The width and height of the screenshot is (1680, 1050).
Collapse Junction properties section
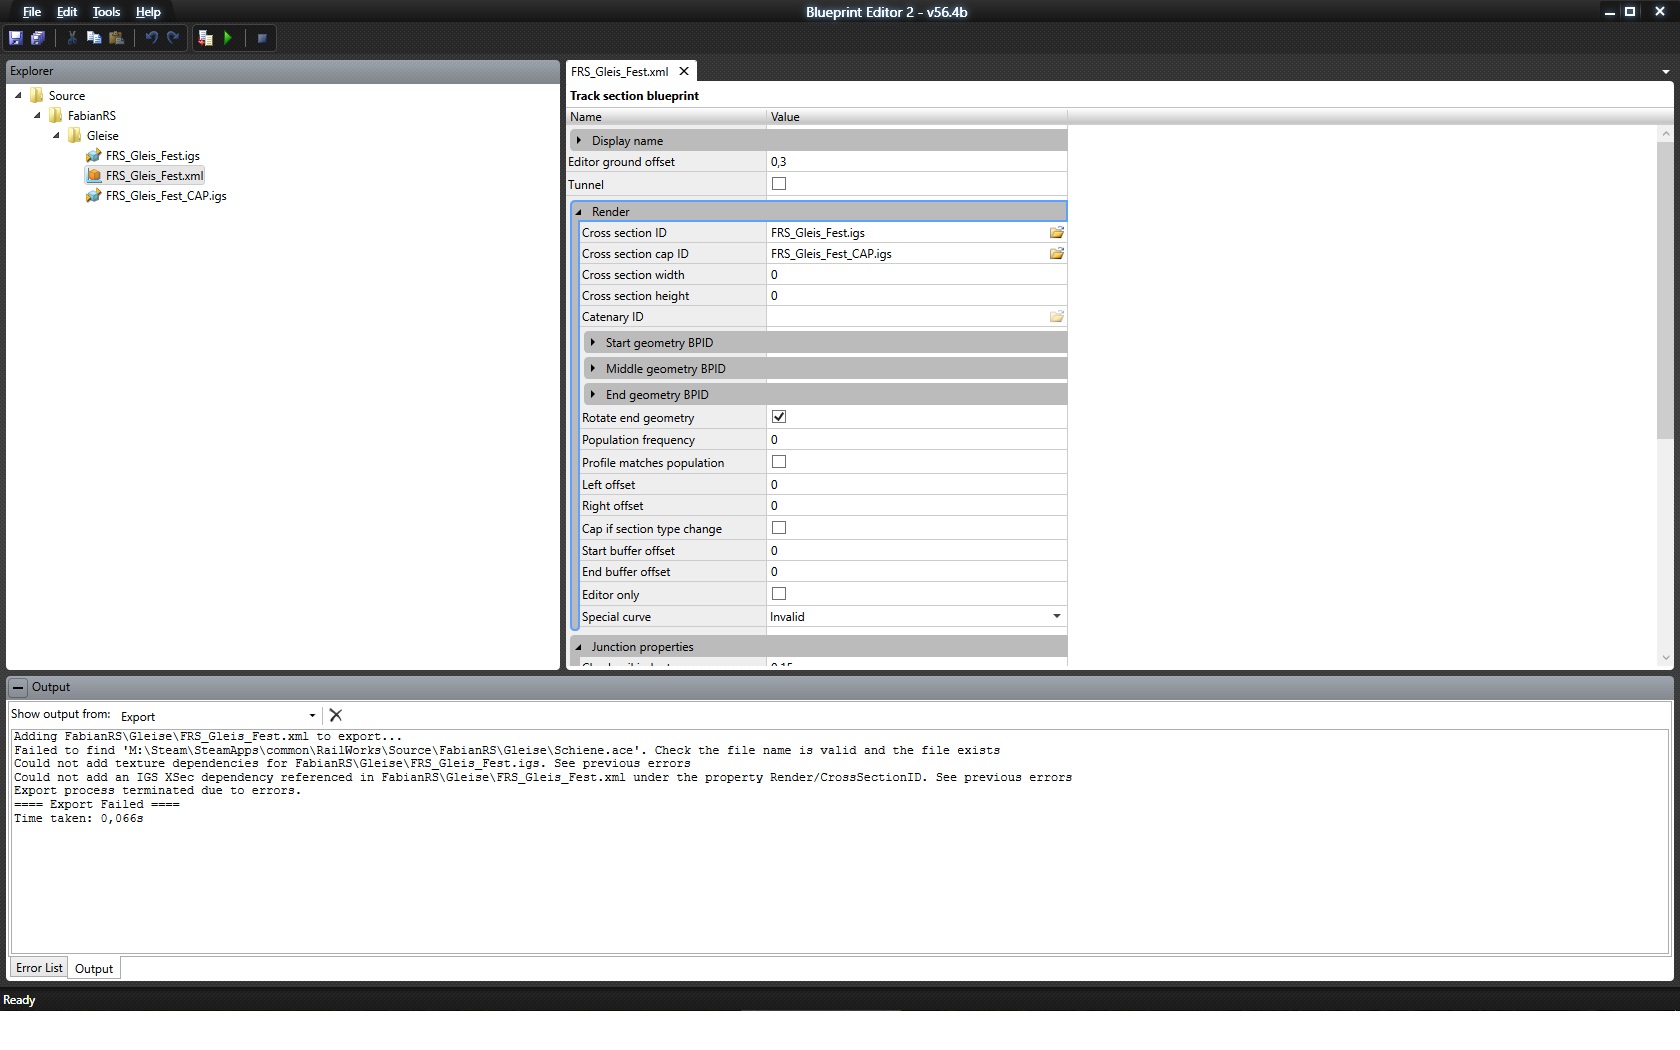click(579, 647)
